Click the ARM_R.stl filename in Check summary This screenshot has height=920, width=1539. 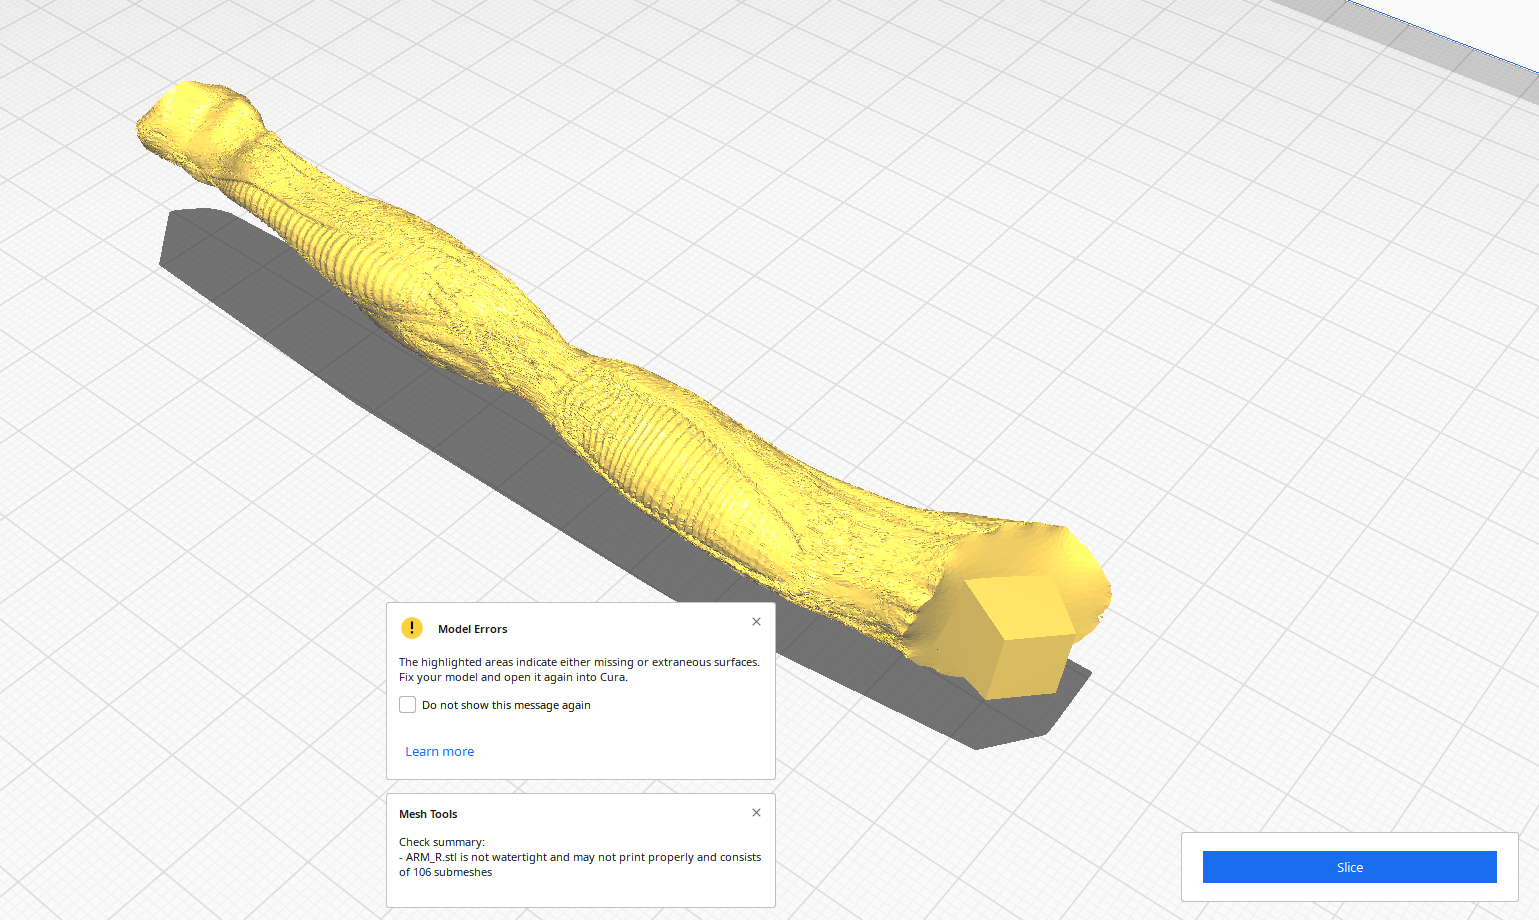coord(429,857)
